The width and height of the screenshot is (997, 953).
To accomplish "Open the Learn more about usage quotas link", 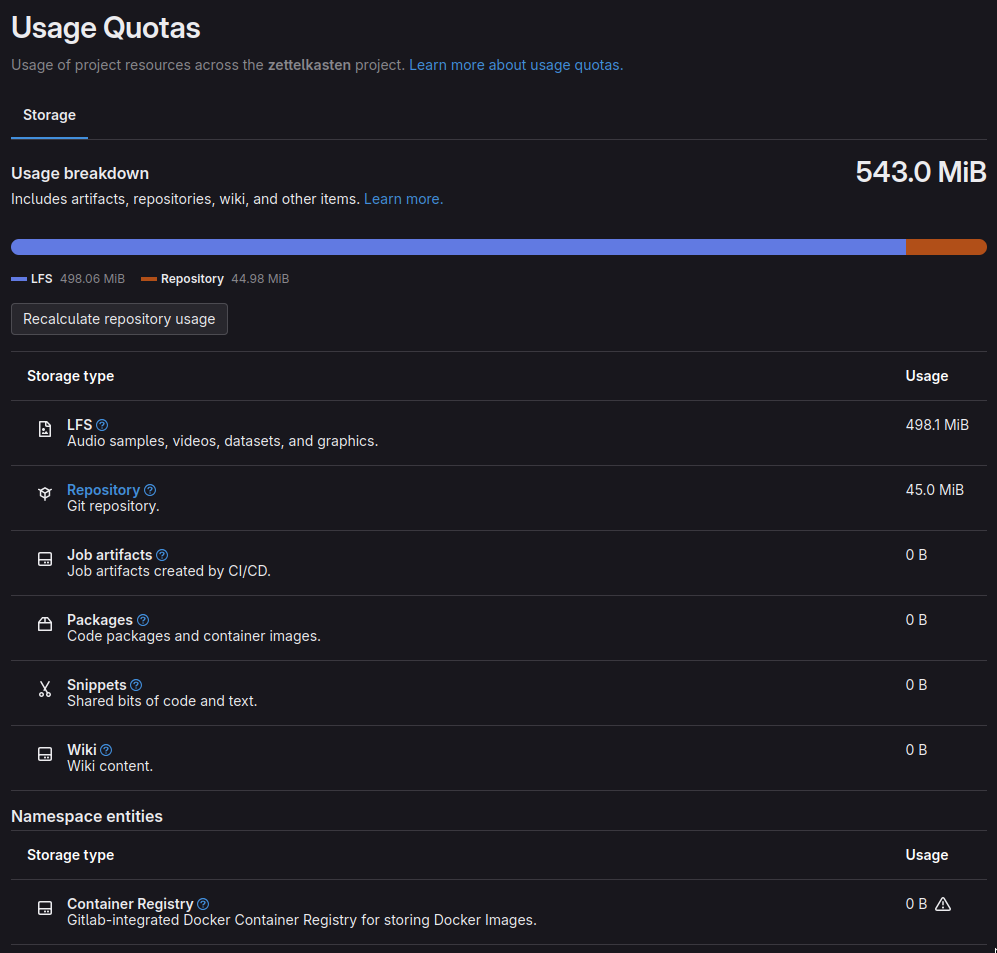I will (515, 64).
